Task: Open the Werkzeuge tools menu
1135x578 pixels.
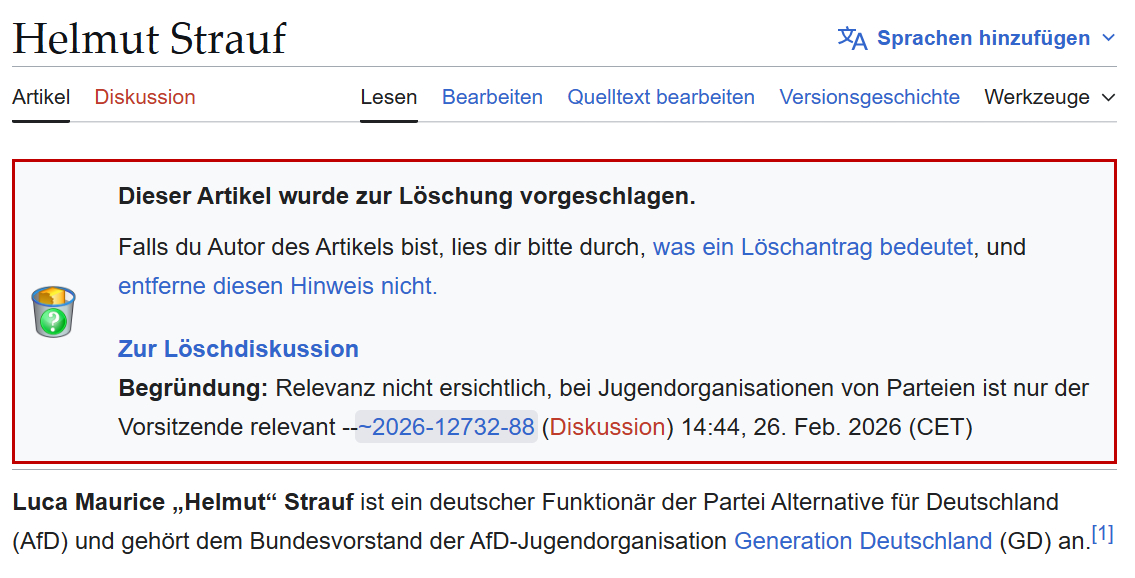Action: (x=1036, y=97)
